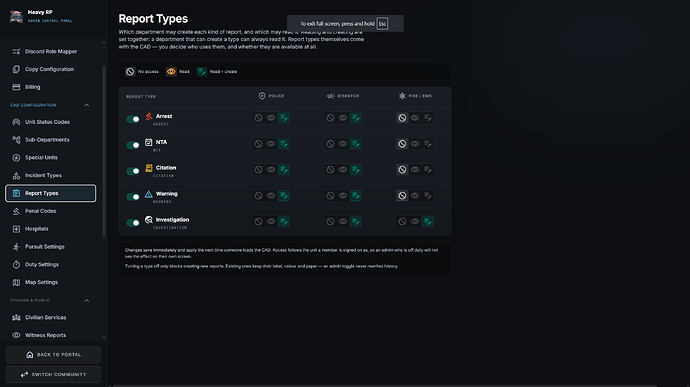The width and height of the screenshot is (690, 387).
Task: Open Hospitals settings
Action: click(51, 229)
